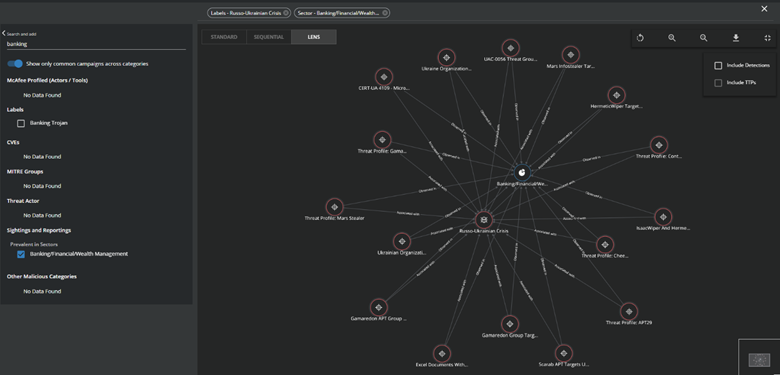Select the IsaacWiper And HermeticWizard node

coord(663,217)
